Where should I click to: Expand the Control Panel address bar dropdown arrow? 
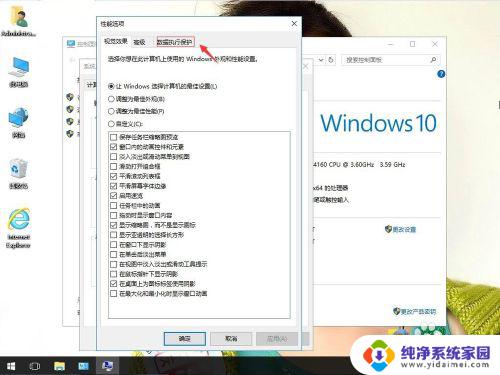pos(321,60)
